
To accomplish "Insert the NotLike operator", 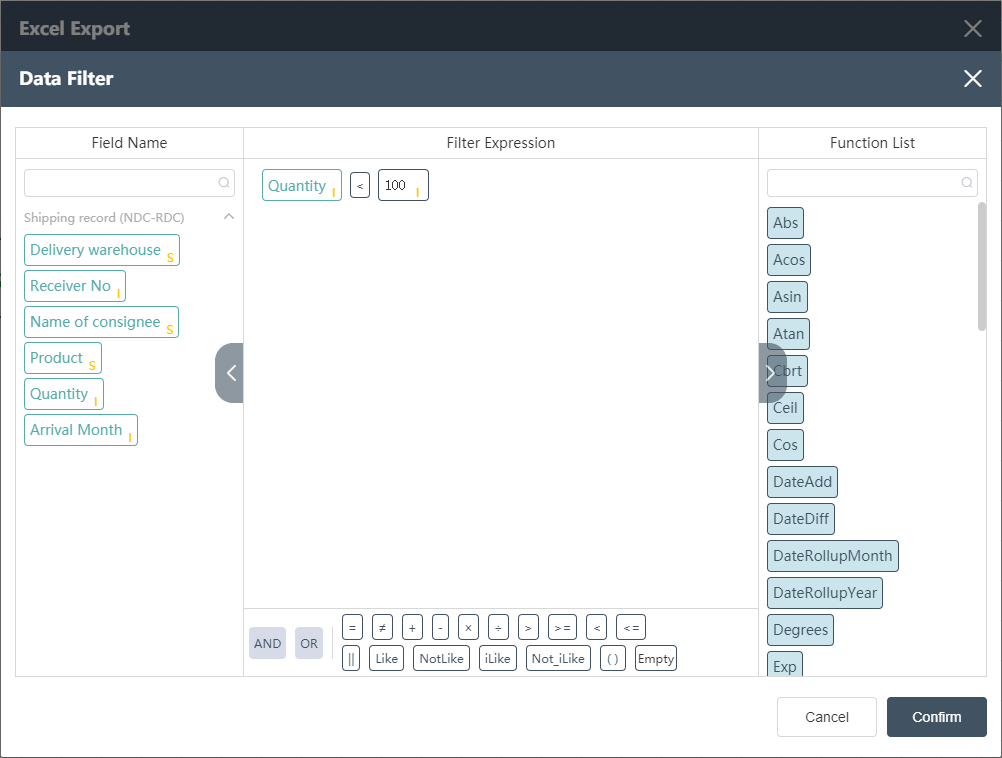I will click(x=442, y=658).
